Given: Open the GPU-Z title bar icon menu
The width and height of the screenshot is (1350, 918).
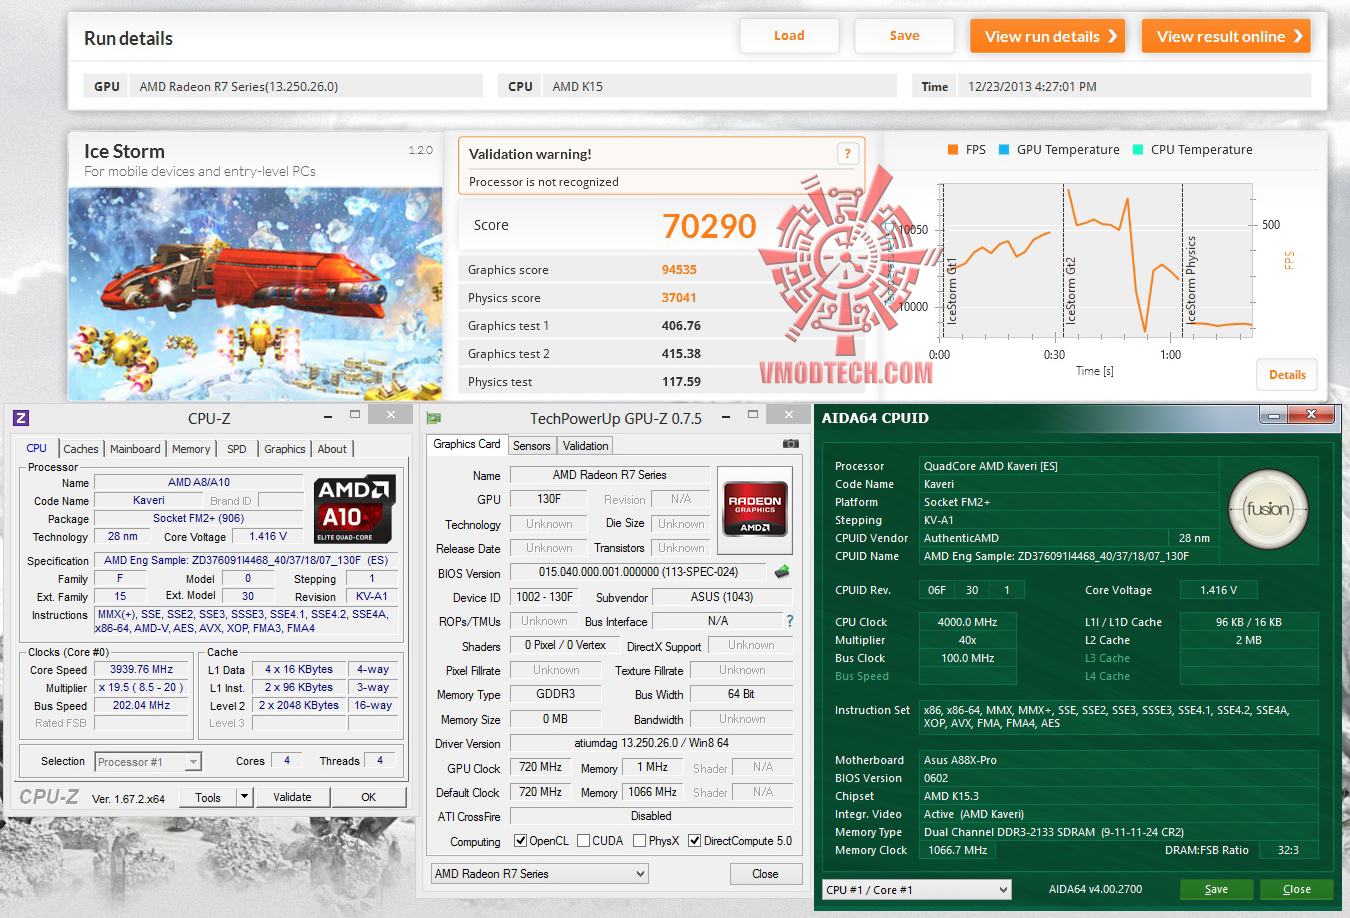Looking at the screenshot, I should click(x=434, y=418).
